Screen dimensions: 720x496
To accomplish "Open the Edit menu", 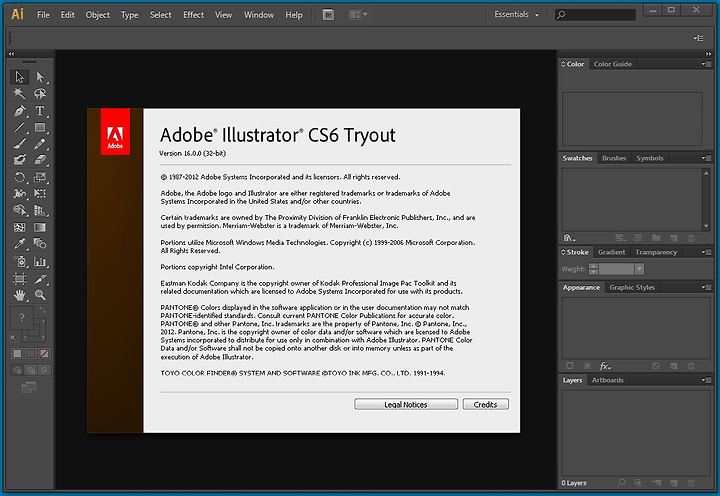I will (x=68, y=15).
